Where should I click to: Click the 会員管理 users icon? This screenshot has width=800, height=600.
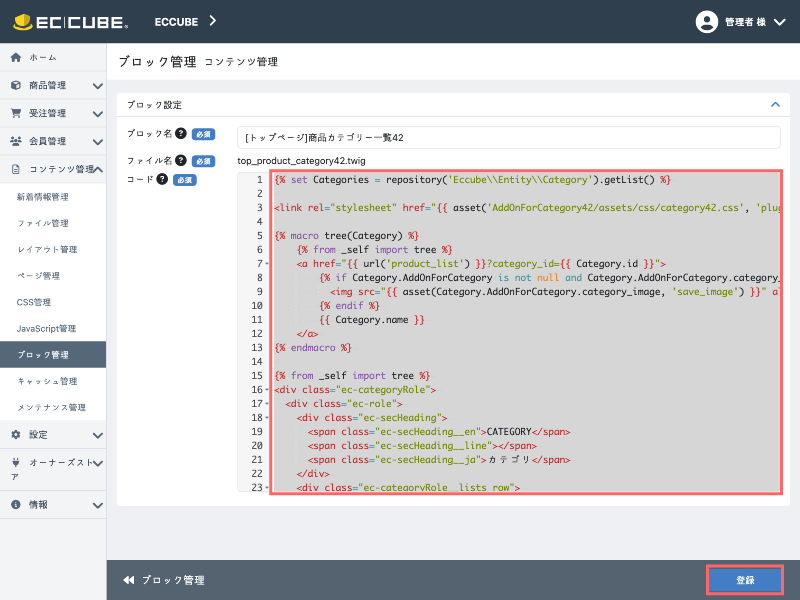pyautogui.click(x=16, y=141)
